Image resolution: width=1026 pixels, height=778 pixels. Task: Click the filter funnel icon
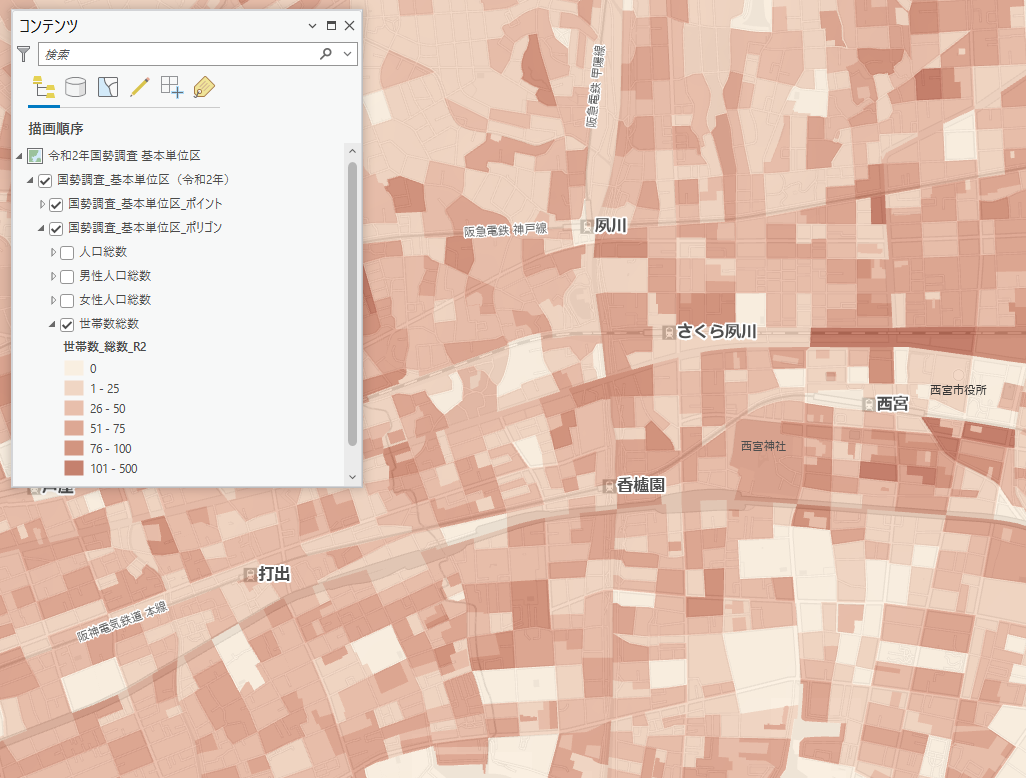coord(24,54)
